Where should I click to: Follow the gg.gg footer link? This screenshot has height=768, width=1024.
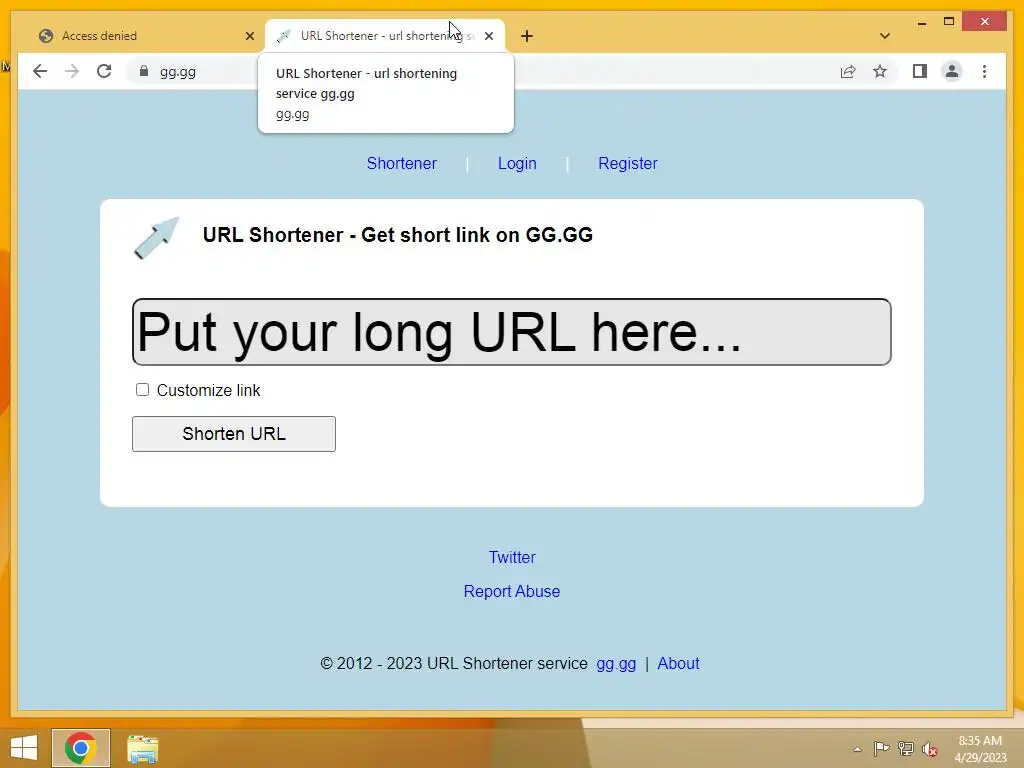[x=616, y=664]
